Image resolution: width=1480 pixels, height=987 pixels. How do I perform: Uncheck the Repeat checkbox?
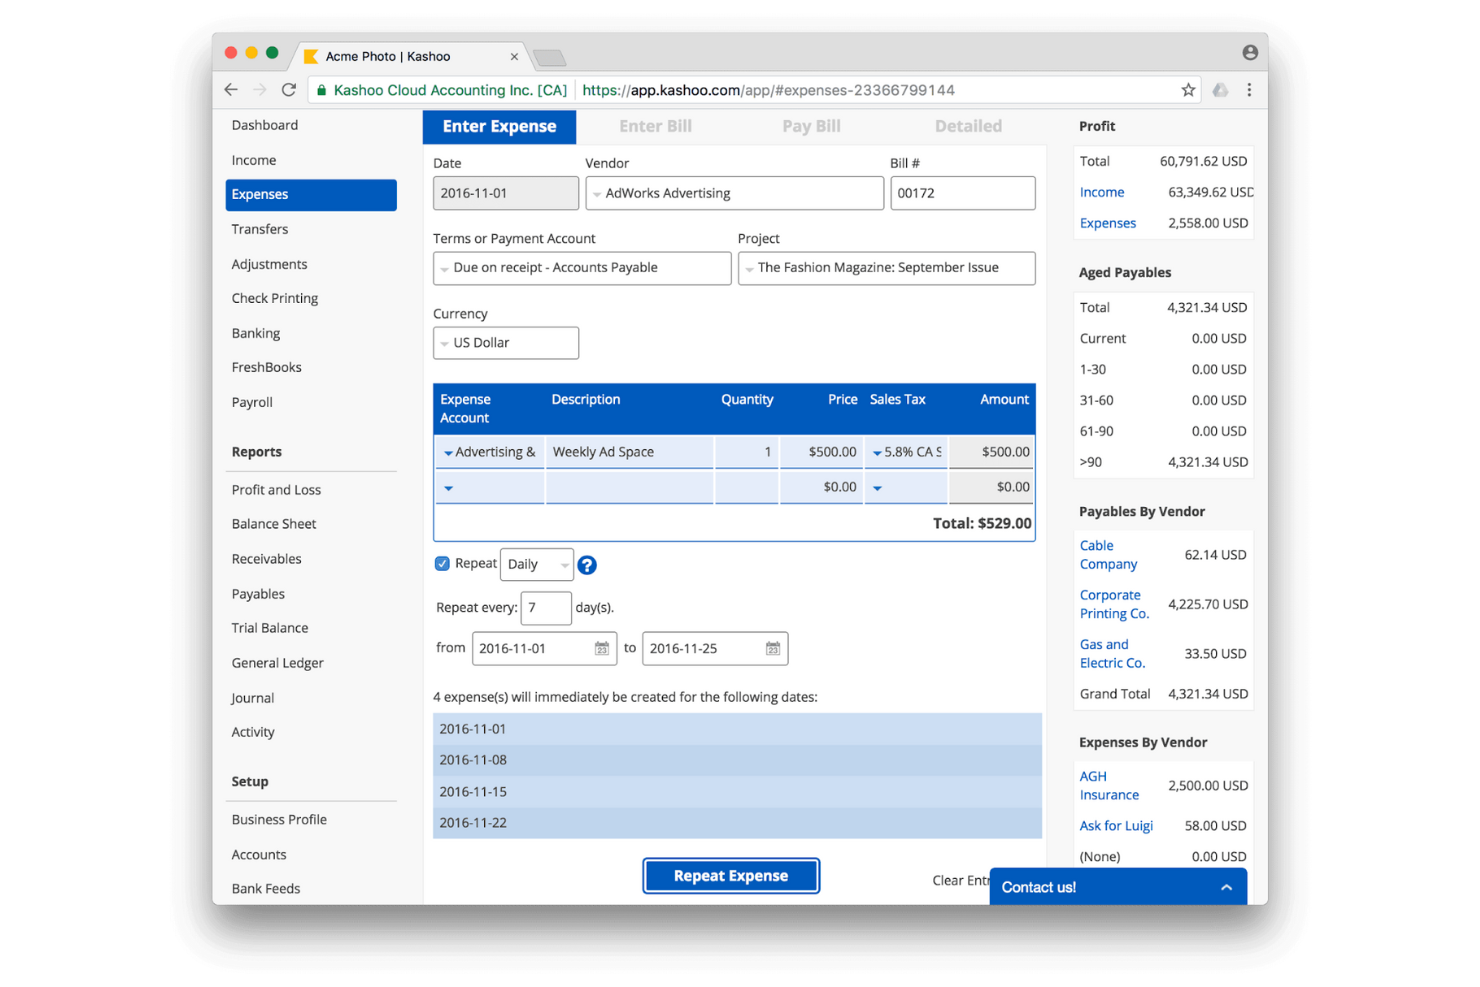441,563
